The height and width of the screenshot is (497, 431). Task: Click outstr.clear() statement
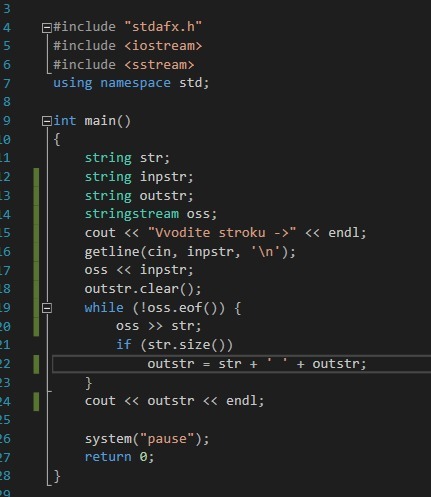click(143, 289)
